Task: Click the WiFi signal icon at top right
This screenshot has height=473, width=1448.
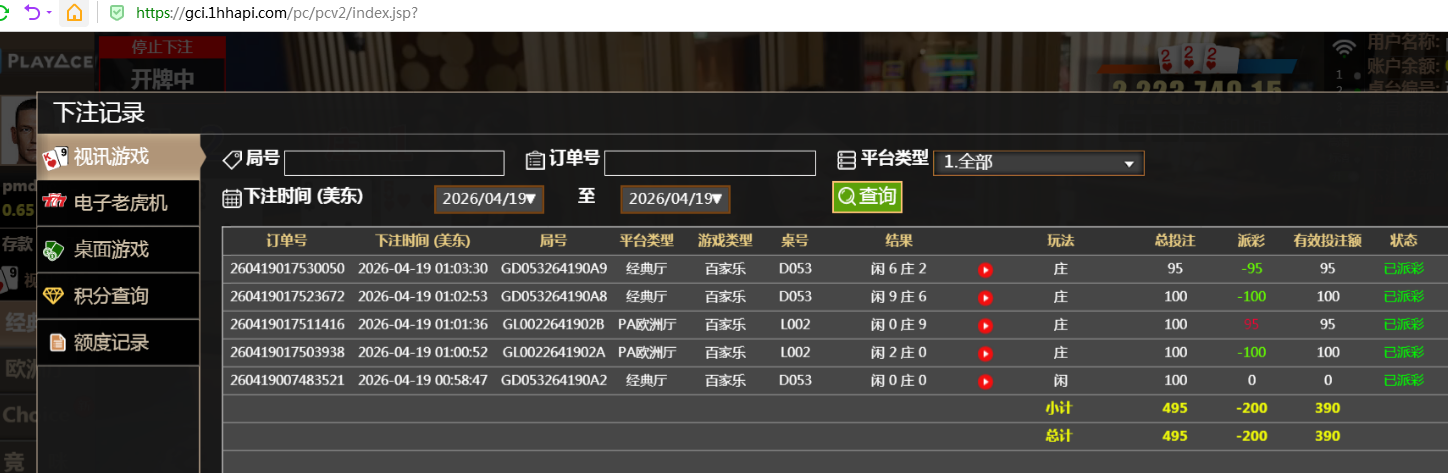Action: [1345, 48]
